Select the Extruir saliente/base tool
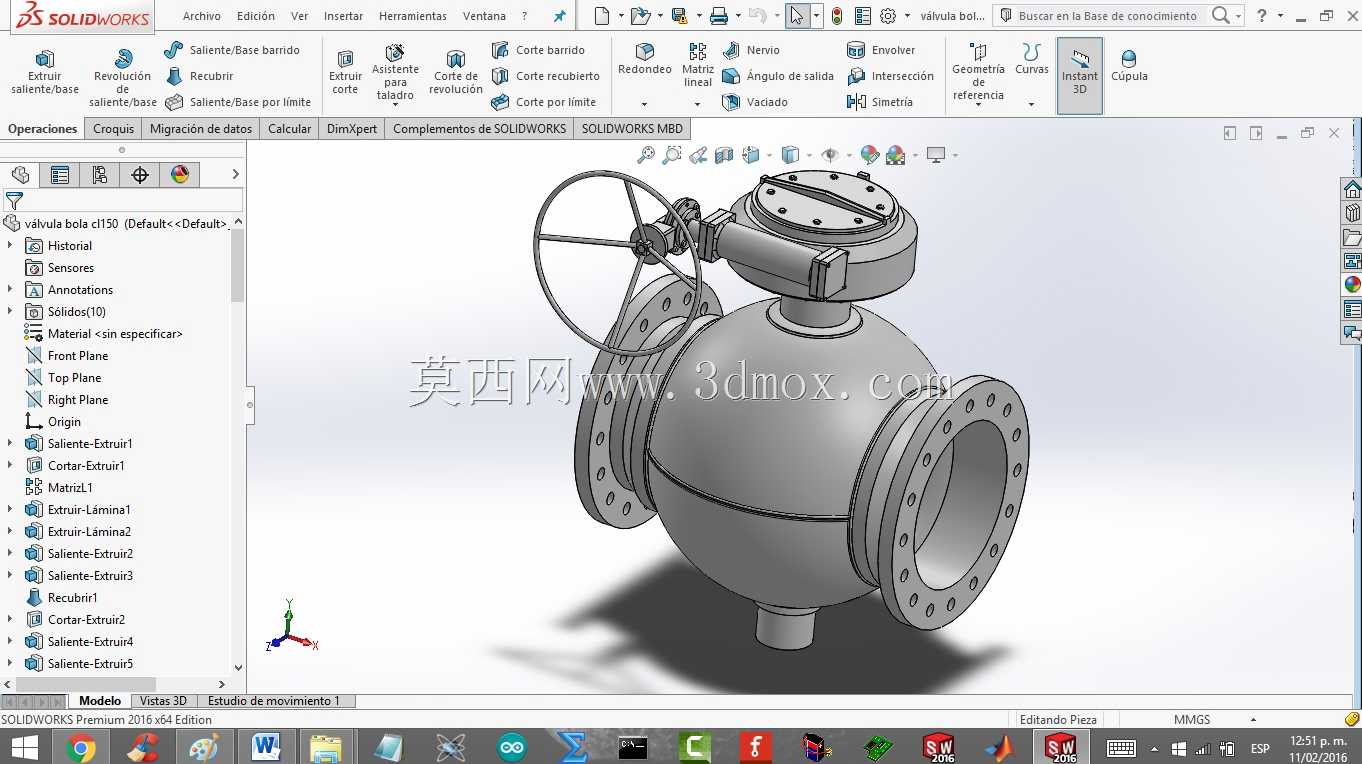The width and height of the screenshot is (1362, 764). [x=45, y=72]
